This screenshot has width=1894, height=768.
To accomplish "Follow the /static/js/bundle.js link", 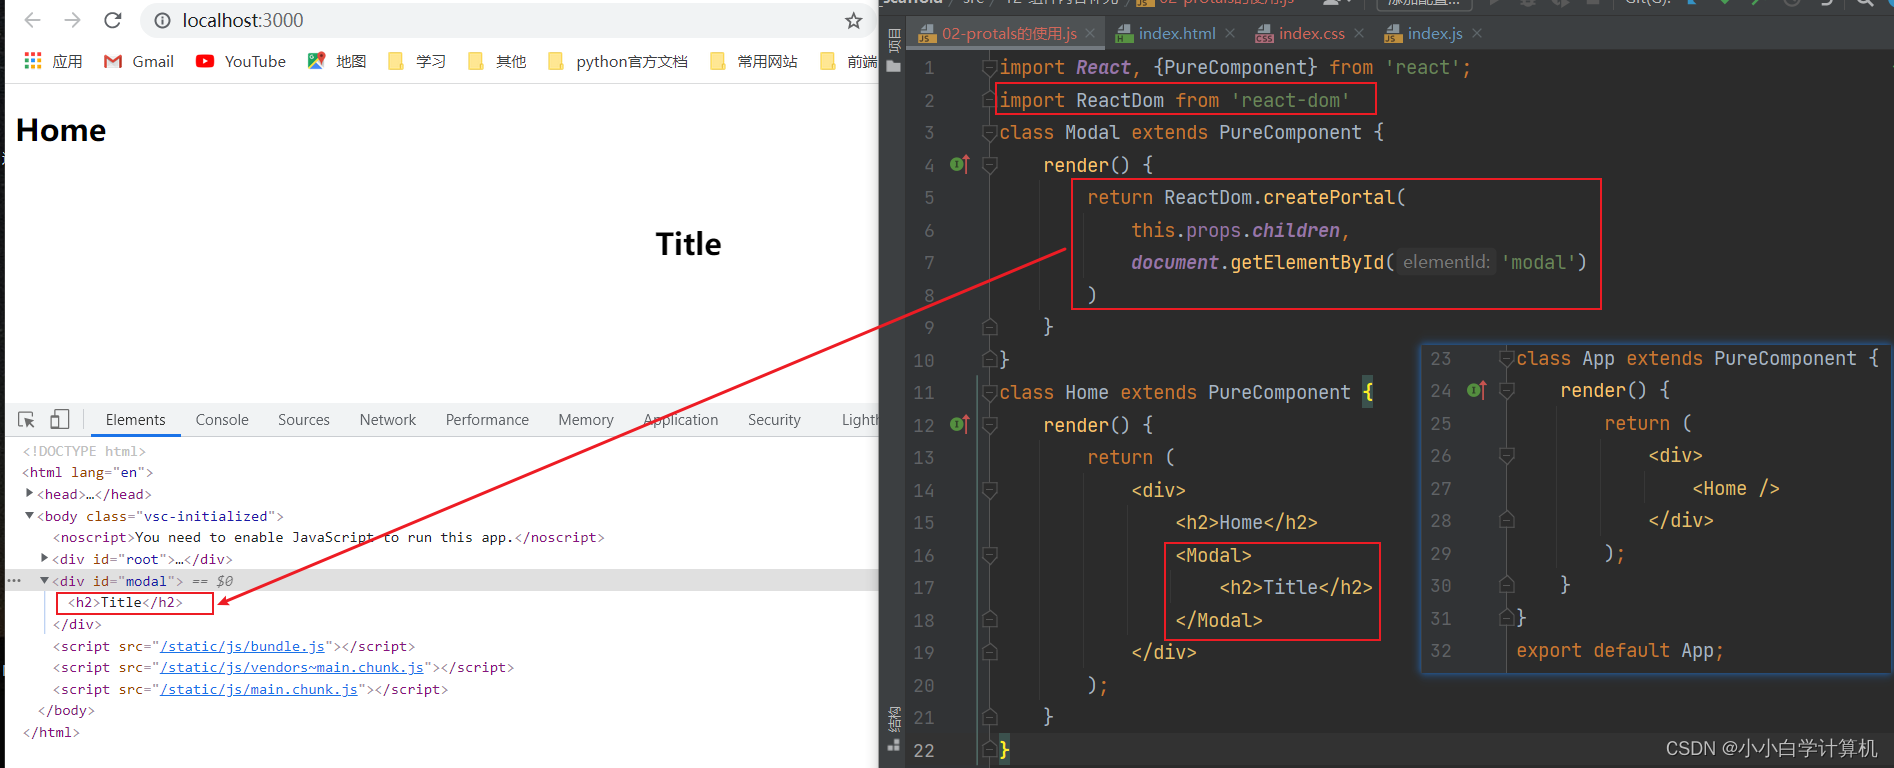I will 242,646.
